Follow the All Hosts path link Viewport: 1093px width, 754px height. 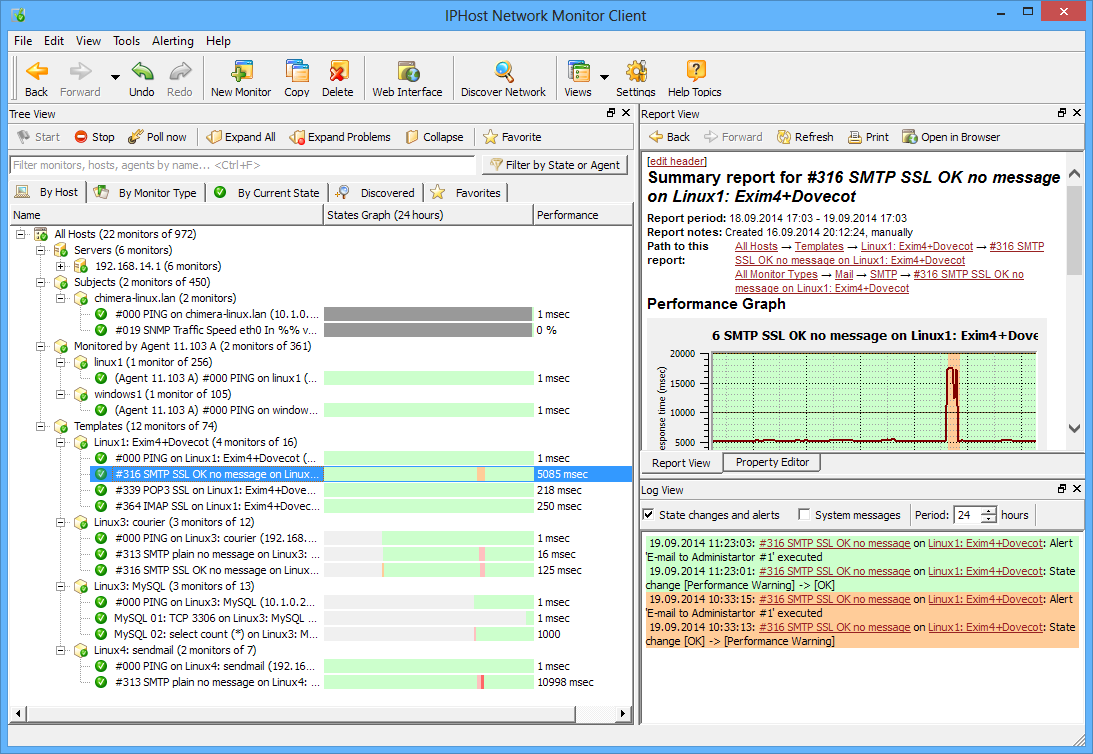tap(756, 246)
